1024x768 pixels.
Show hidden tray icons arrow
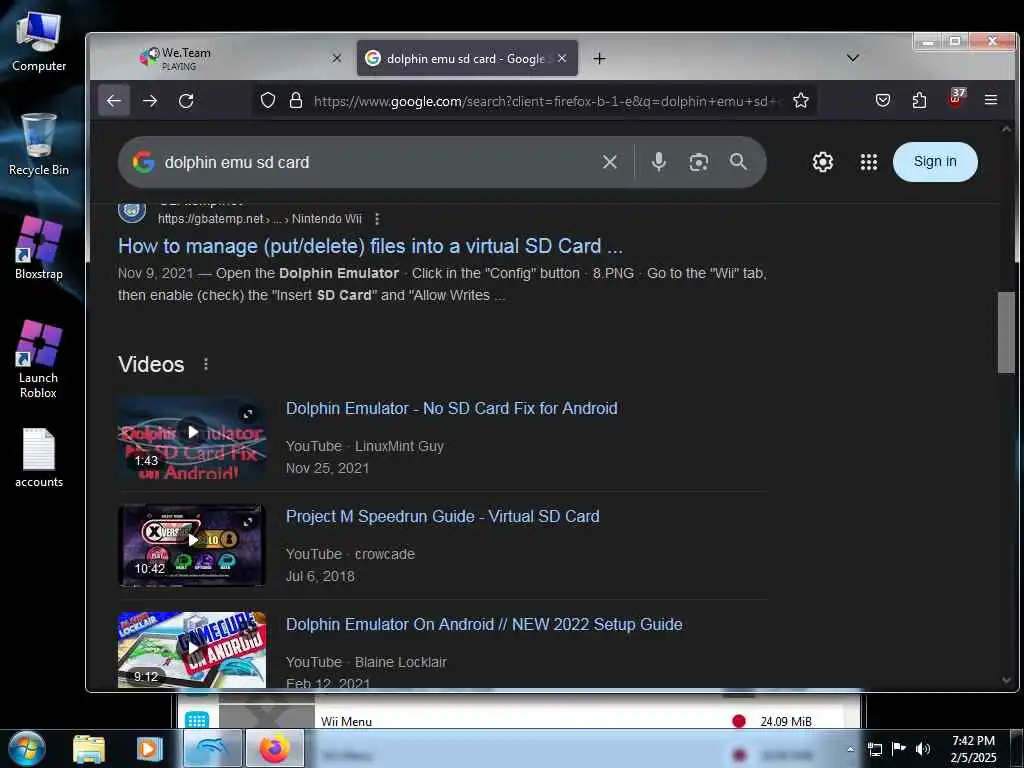[850, 749]
